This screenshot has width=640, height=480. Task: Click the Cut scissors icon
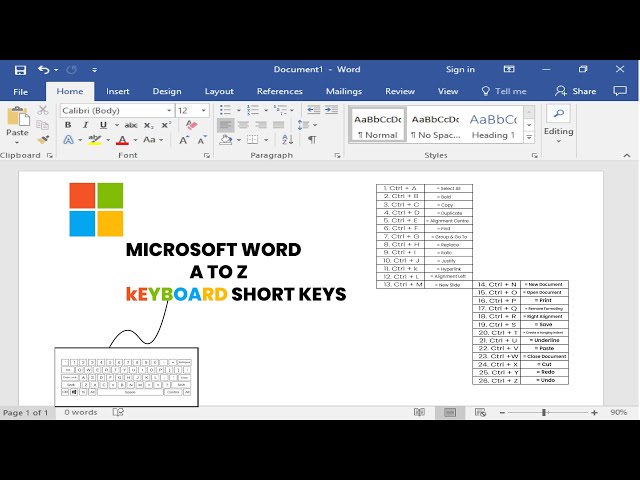(43, 110)
